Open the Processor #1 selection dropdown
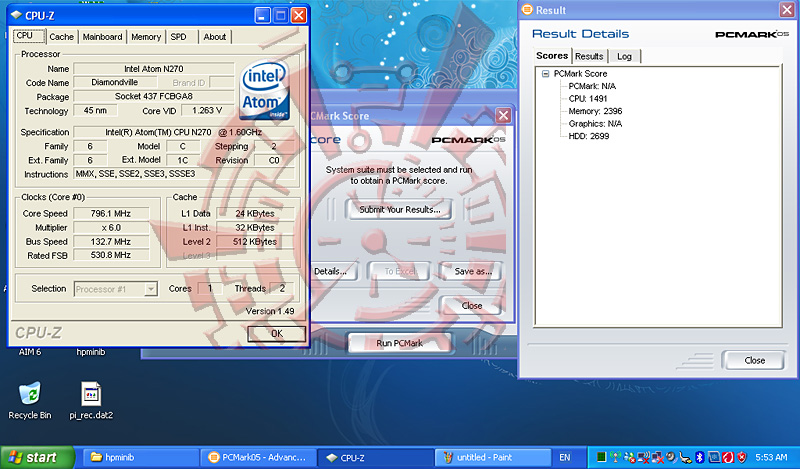Viewport: 800px width, 469px height. click(116, 289)
